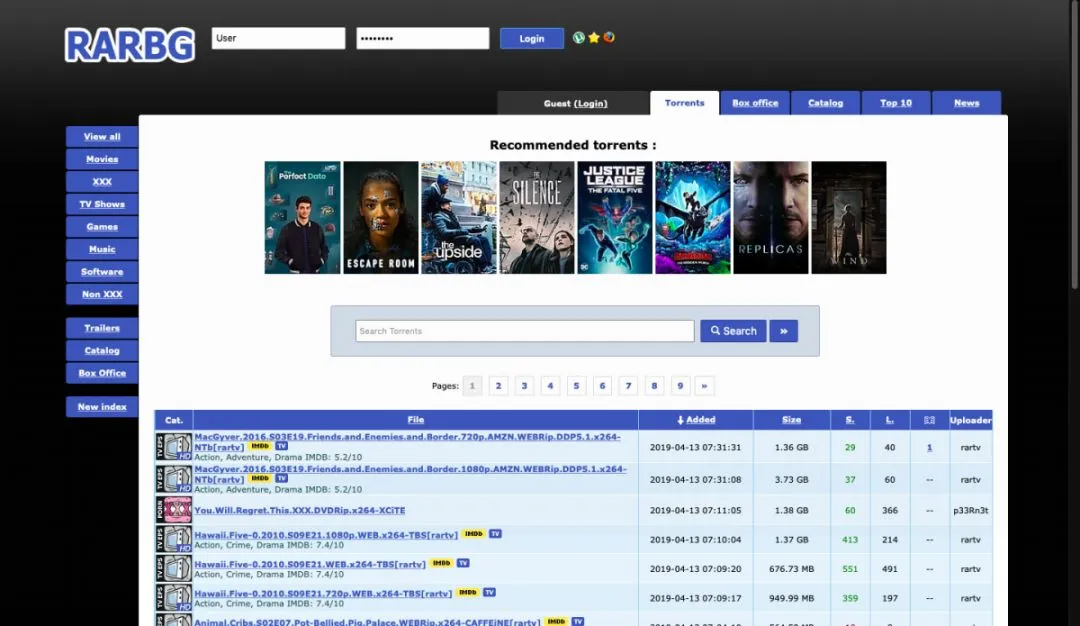
Task: Click the blue Login button
Action: (x=532, y=39)
